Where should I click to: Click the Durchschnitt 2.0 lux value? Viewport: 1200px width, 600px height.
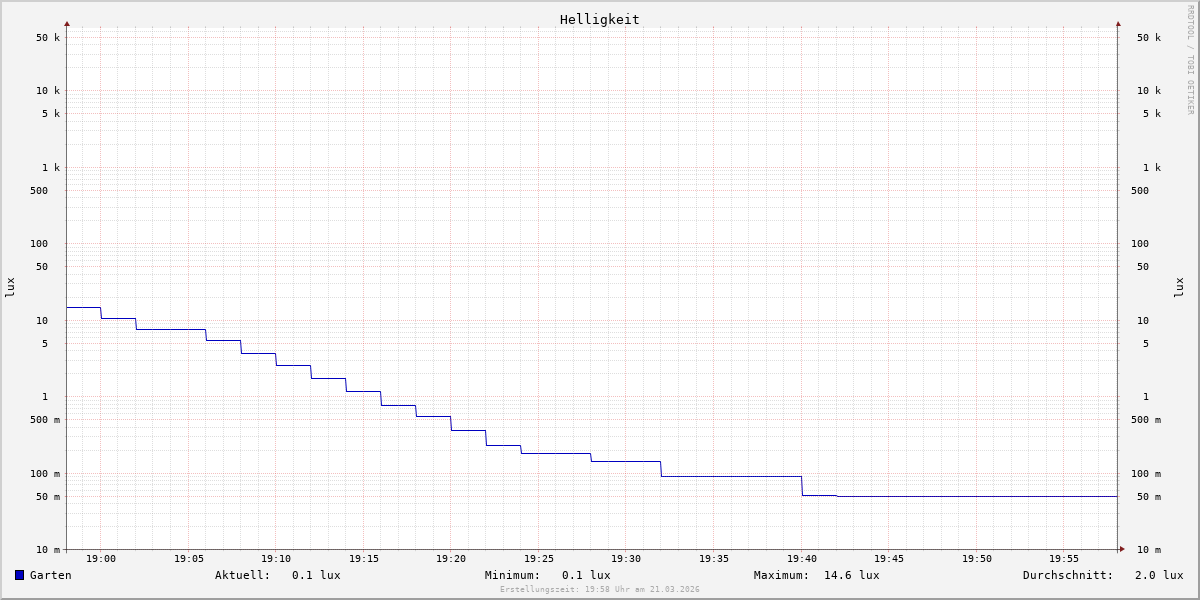[1158, 575]
